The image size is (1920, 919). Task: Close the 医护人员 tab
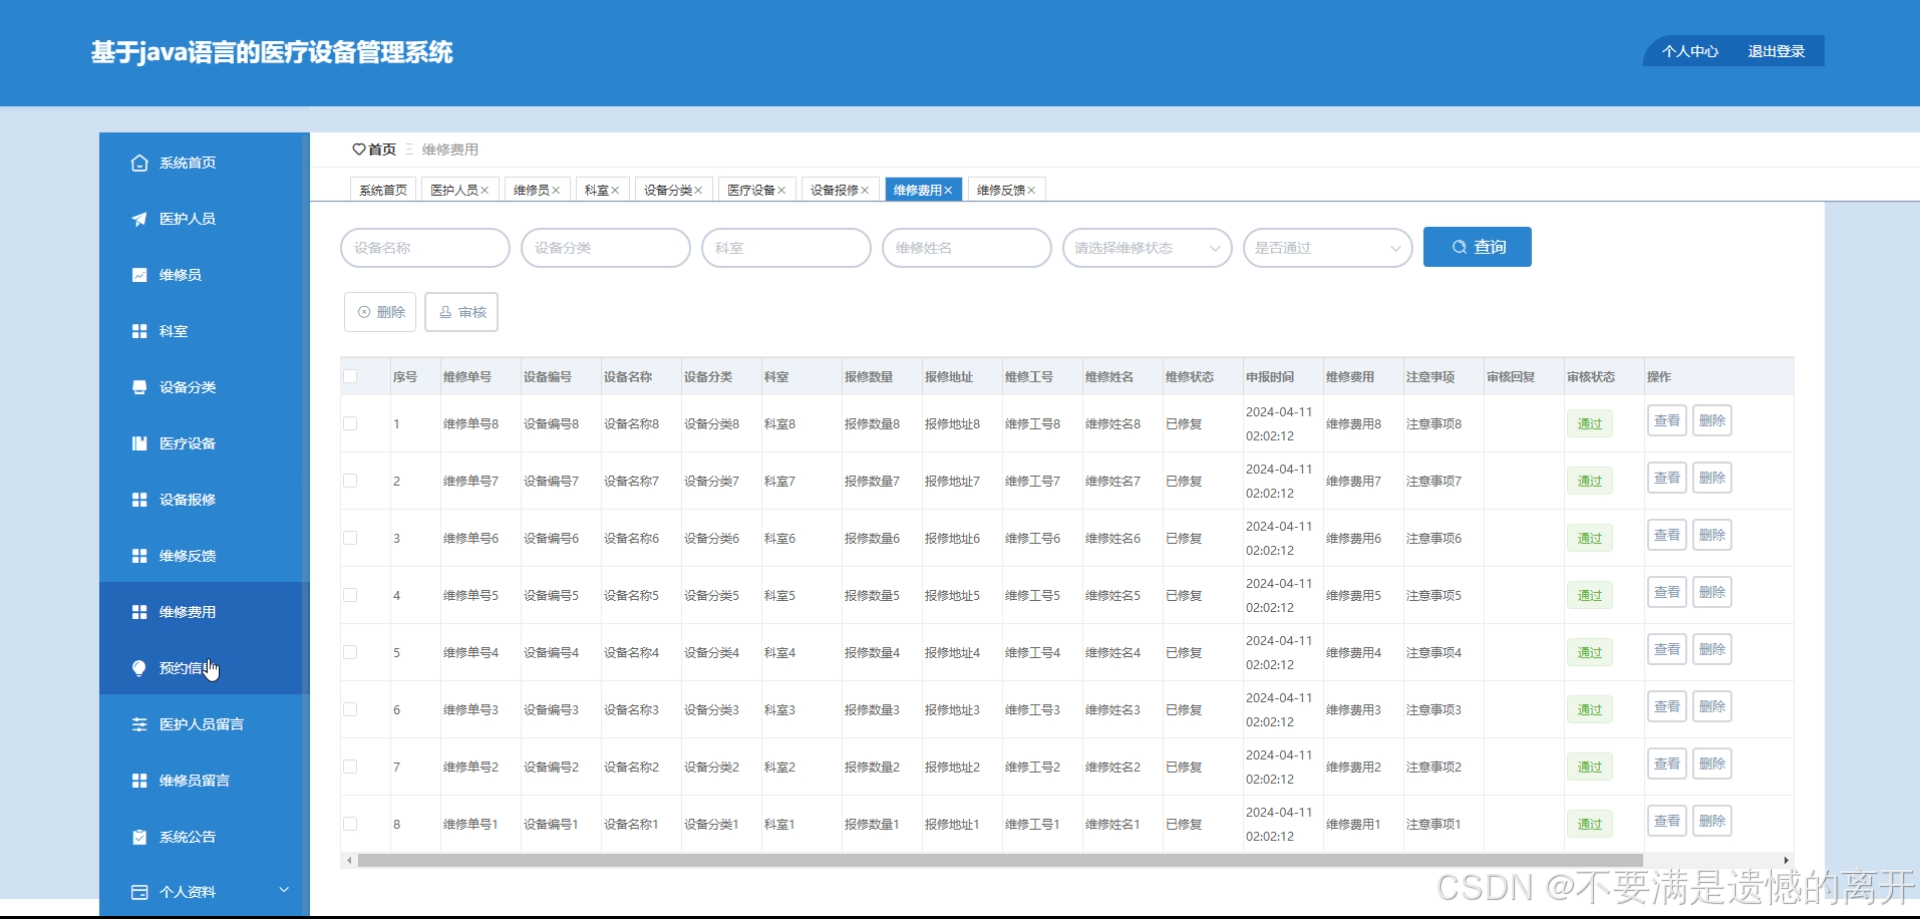[x=485, y=190]
